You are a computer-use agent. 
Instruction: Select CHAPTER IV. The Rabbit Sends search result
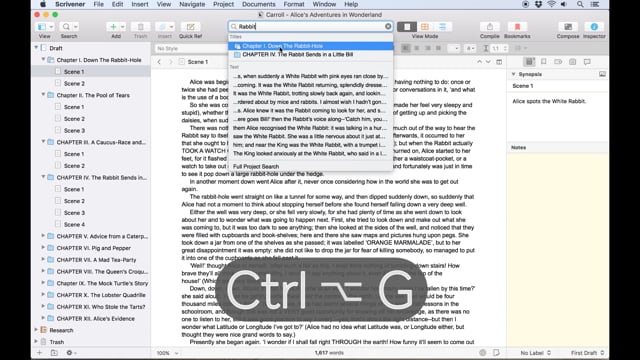point(311,55)
